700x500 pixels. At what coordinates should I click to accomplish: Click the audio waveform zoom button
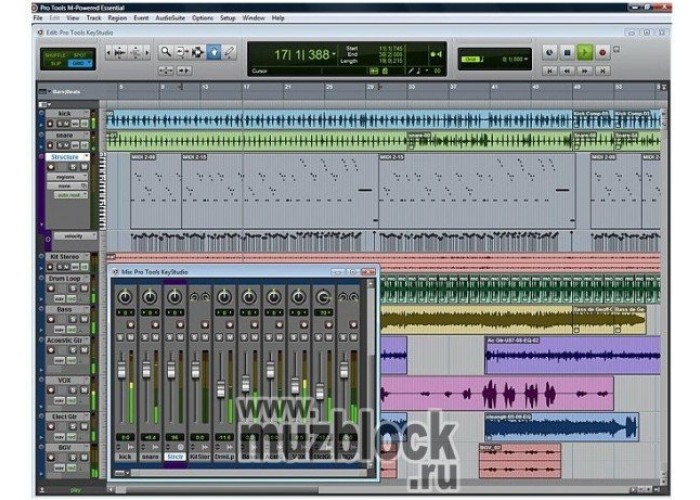click(120, 53)
